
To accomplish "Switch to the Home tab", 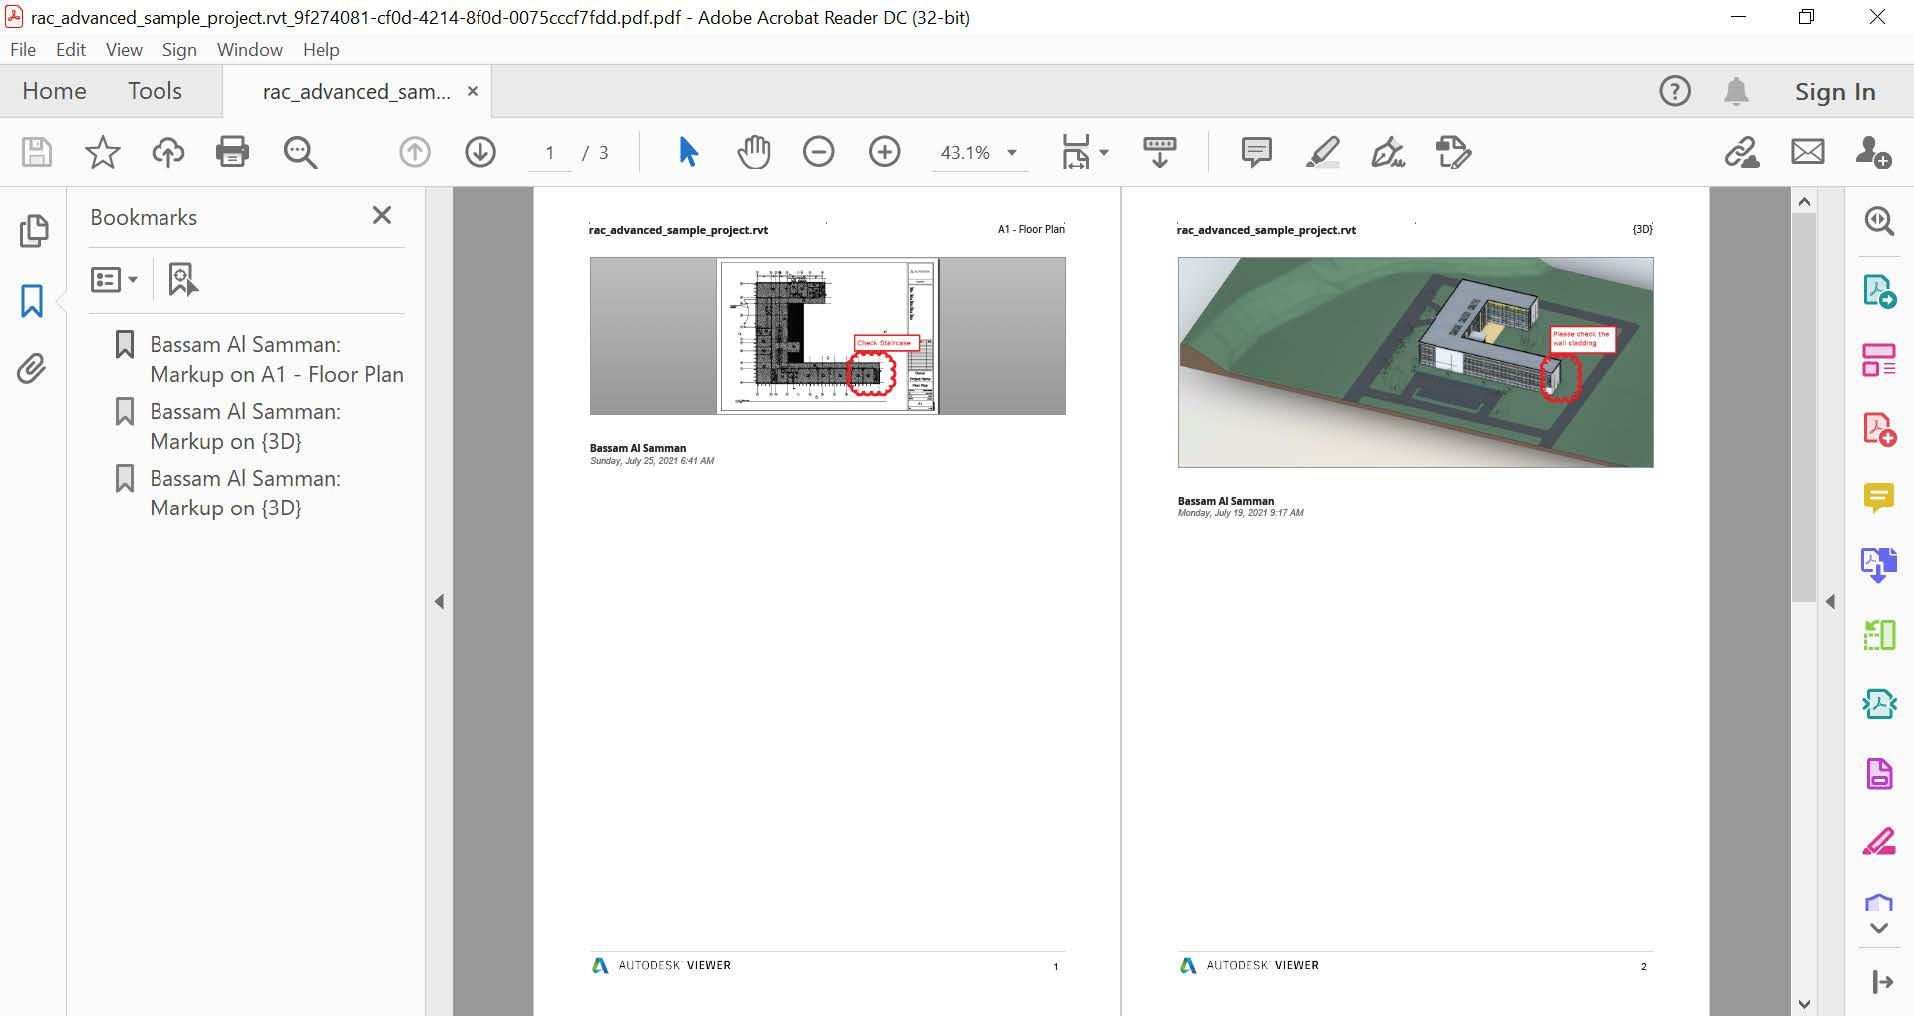I will tap(54, 91).
